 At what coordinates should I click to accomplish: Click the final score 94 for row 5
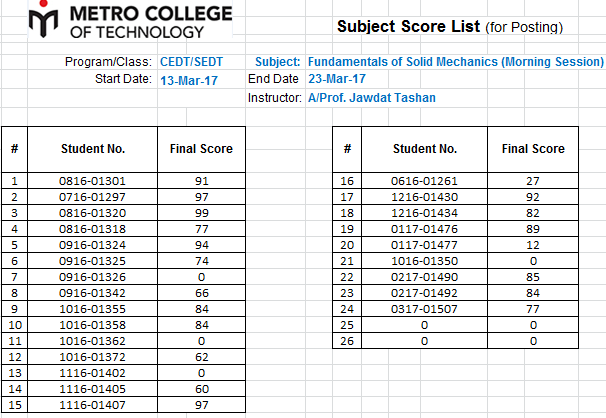pos(202,245)
